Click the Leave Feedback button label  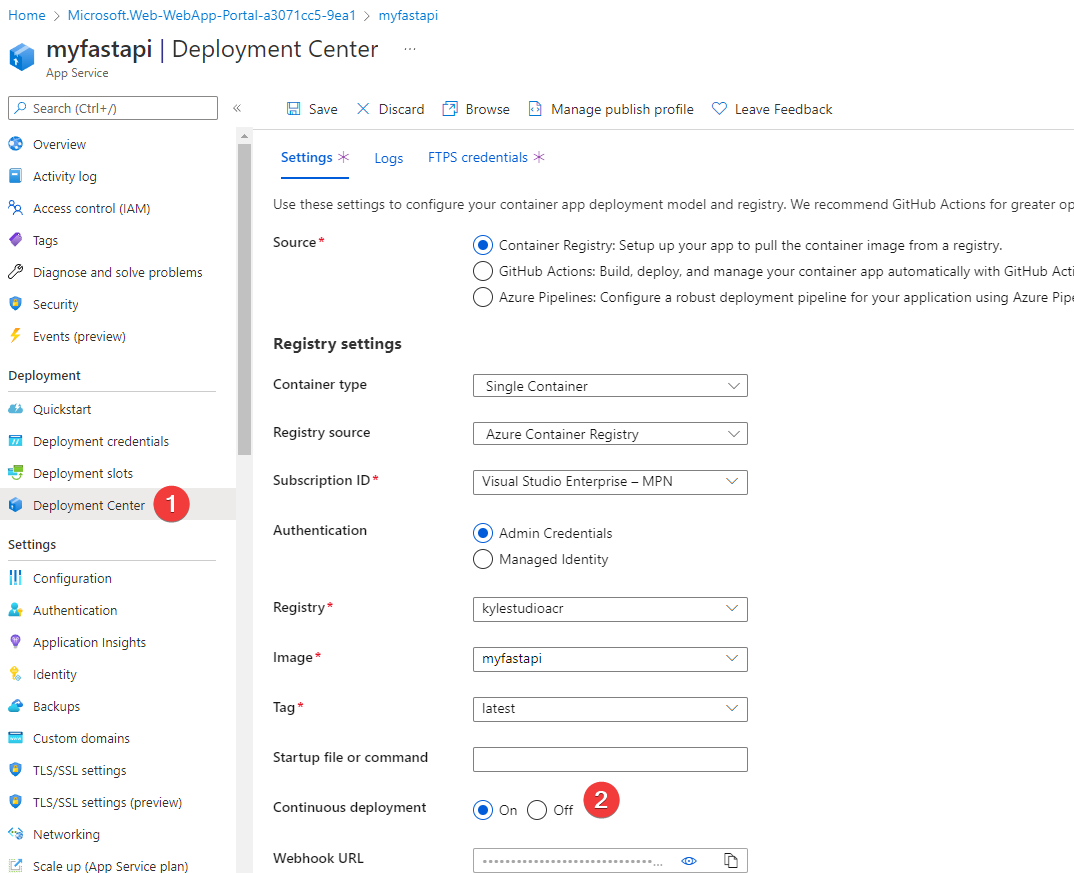(784, 109)
